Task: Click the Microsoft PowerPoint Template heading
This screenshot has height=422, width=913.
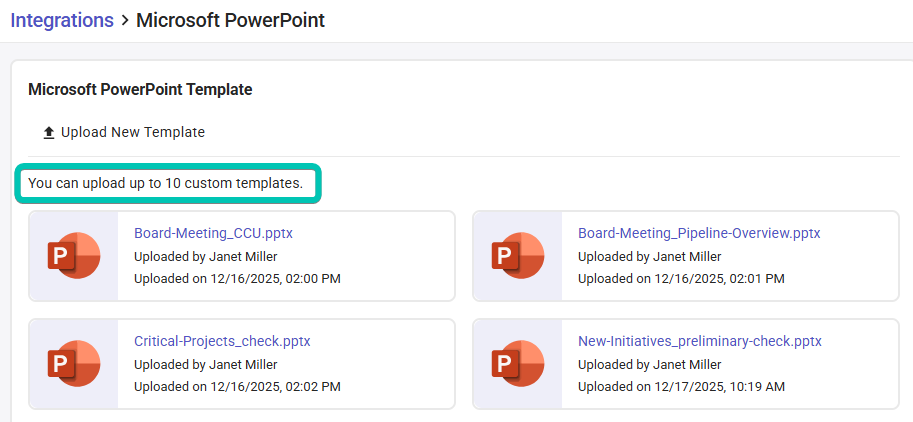Action: pyautogui.click(x=140, y=90)
